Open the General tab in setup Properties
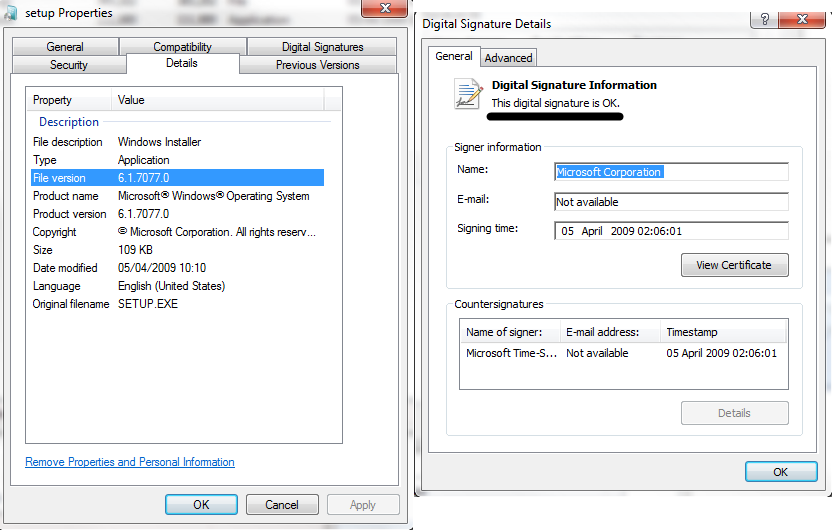Image resolution: width=832 pixels, height=530 pixels. pyautogui.click(x=65, y=47)
